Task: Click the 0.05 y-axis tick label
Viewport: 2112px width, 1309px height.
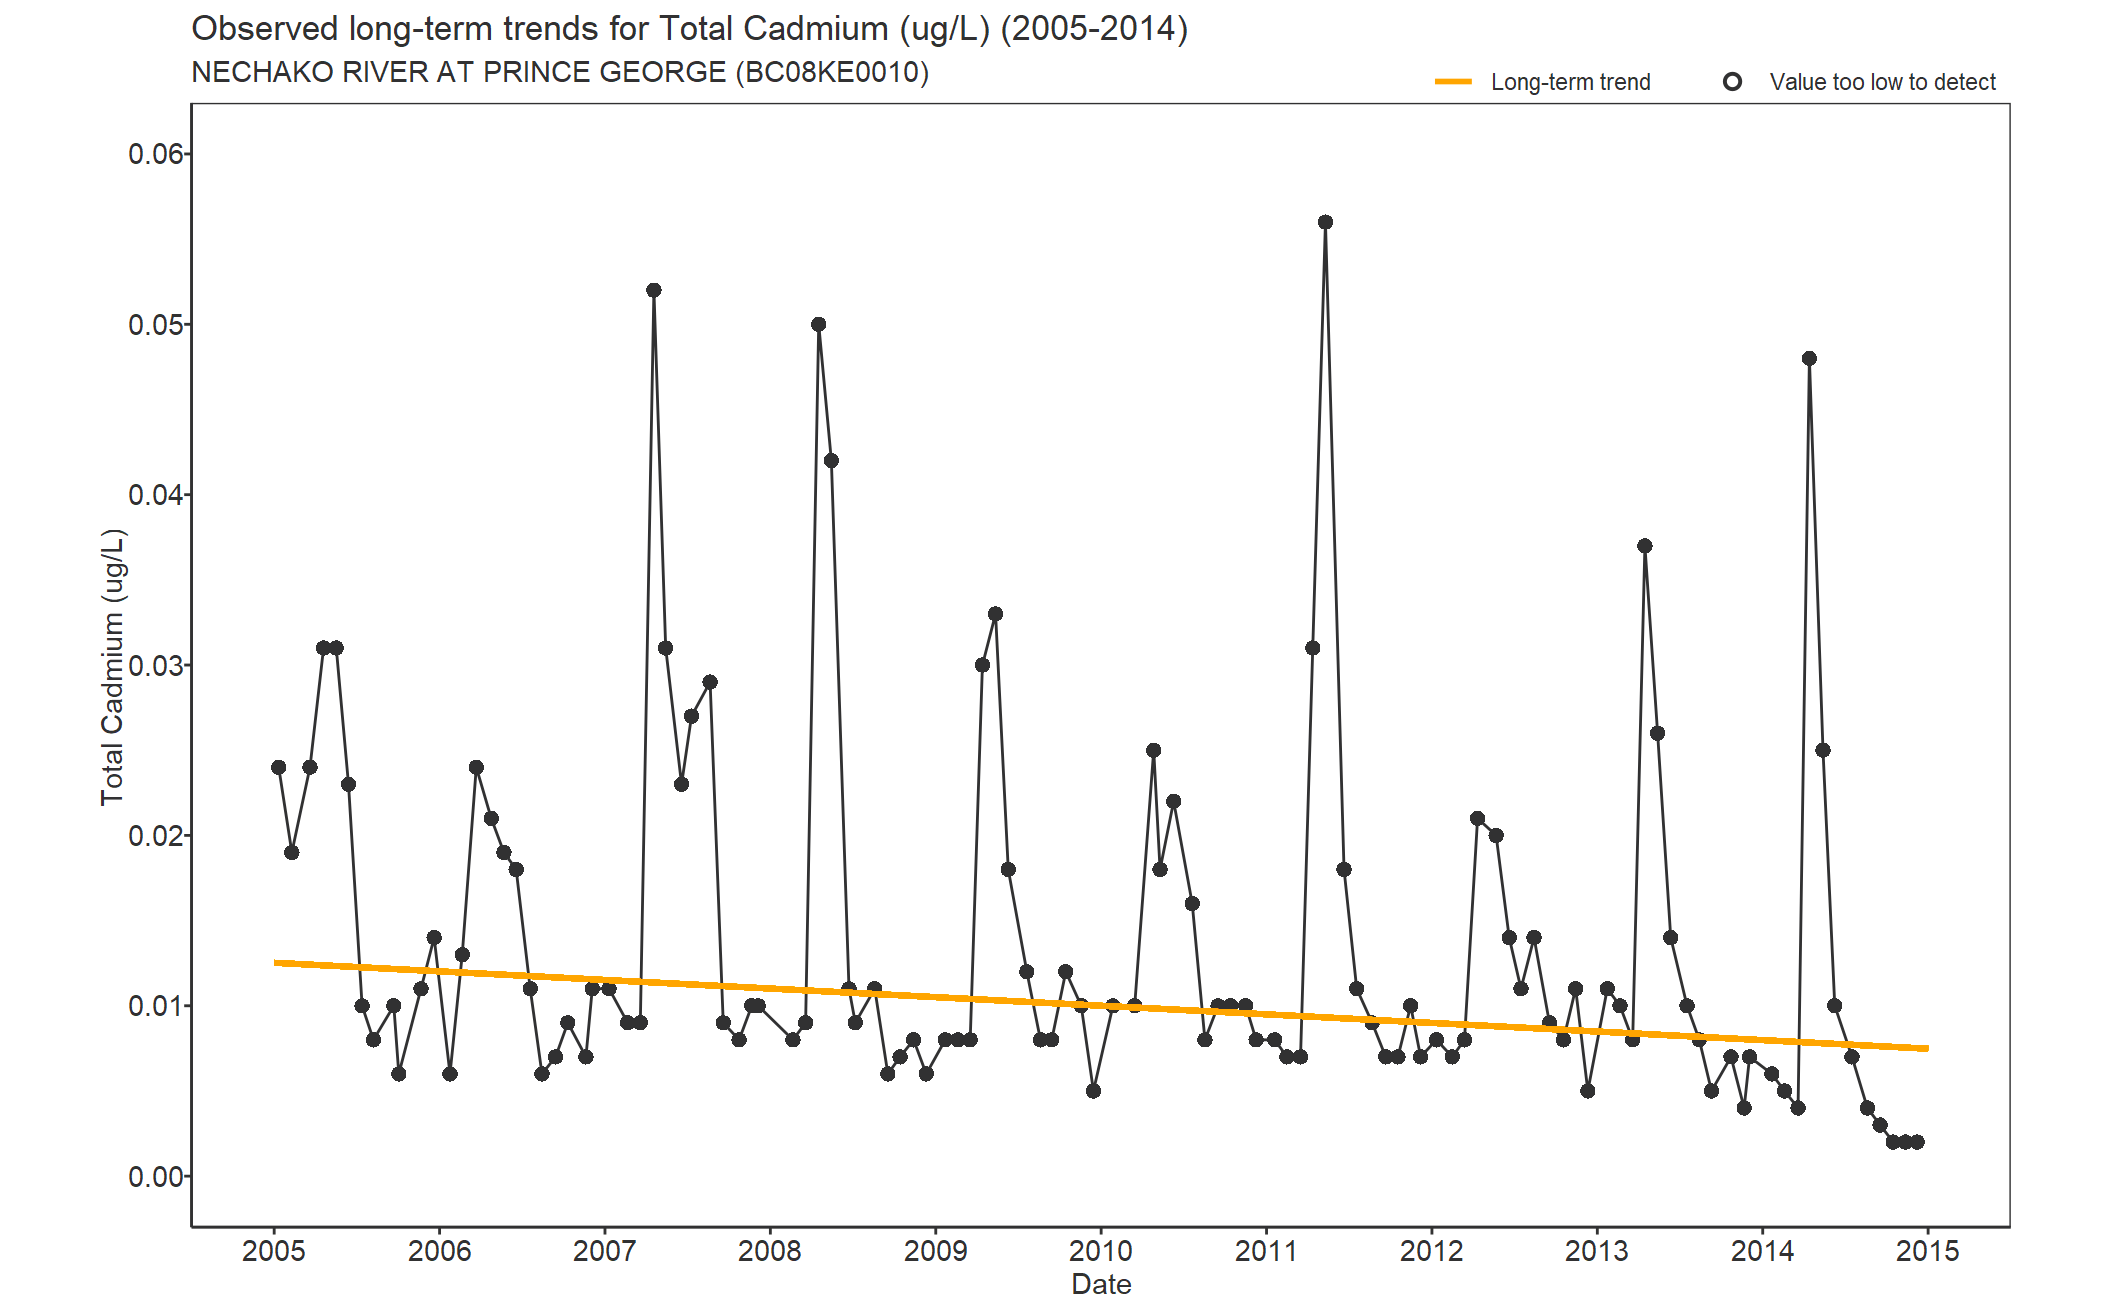Action: (x=156, y=325)
